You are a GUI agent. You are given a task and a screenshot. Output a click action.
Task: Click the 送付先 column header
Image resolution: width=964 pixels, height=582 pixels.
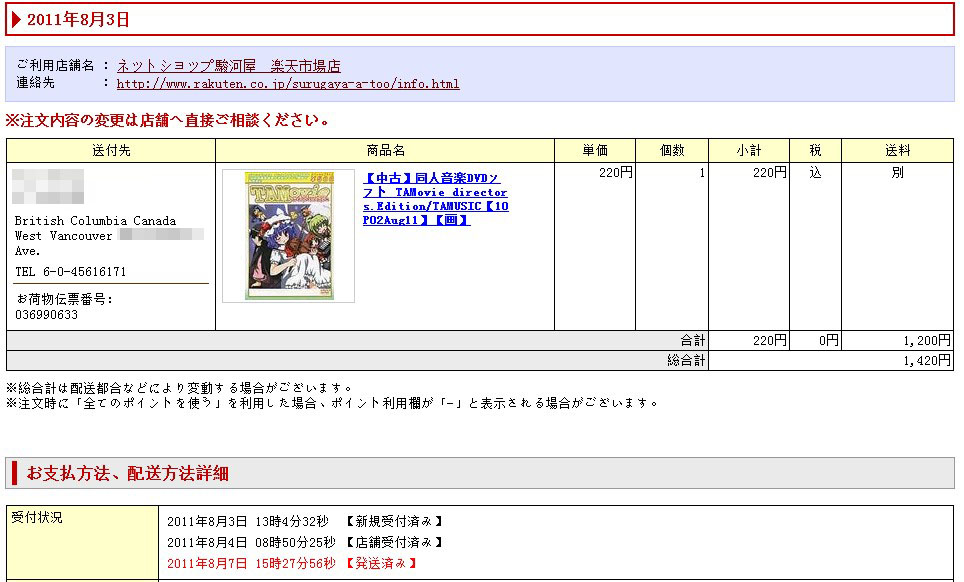[x=111, y=151]
